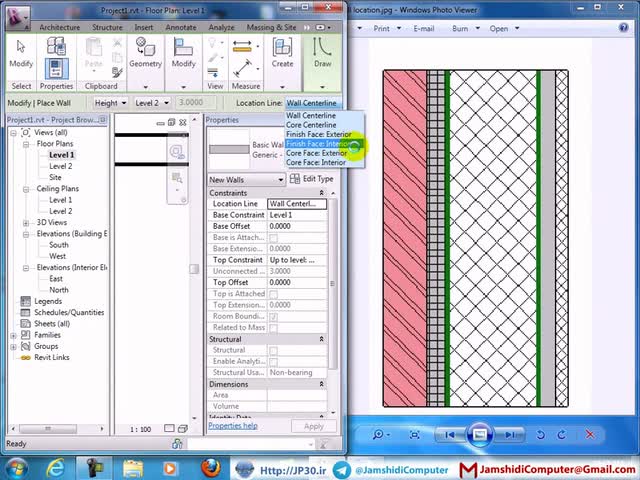Toggle Top is Attached checkbox
This screenshot has height=480, width=640.
pos(273,294)
